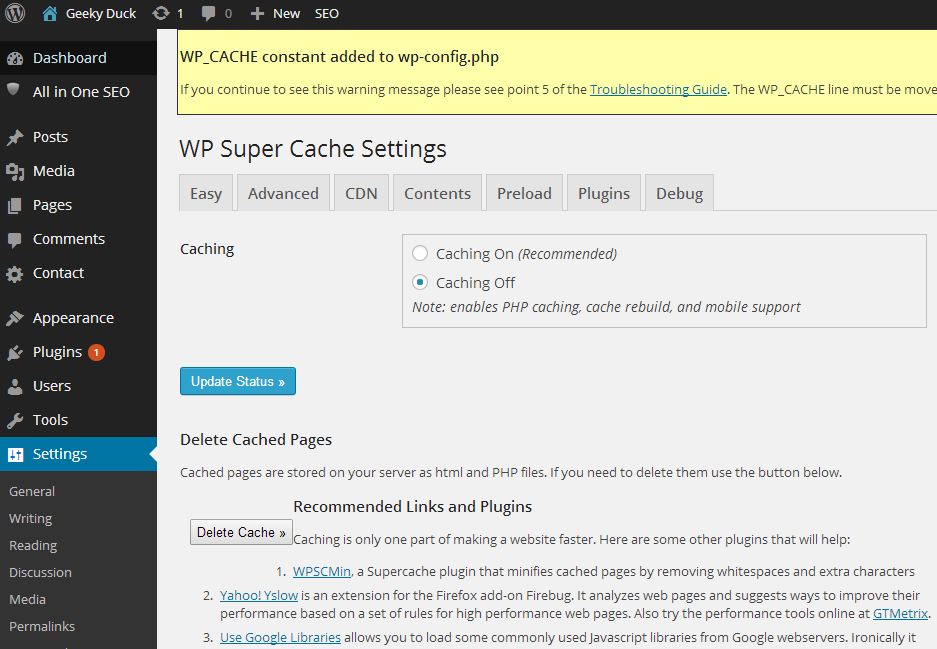
Task: Open the New menu in admin bar
Action: tap(287, 13)
